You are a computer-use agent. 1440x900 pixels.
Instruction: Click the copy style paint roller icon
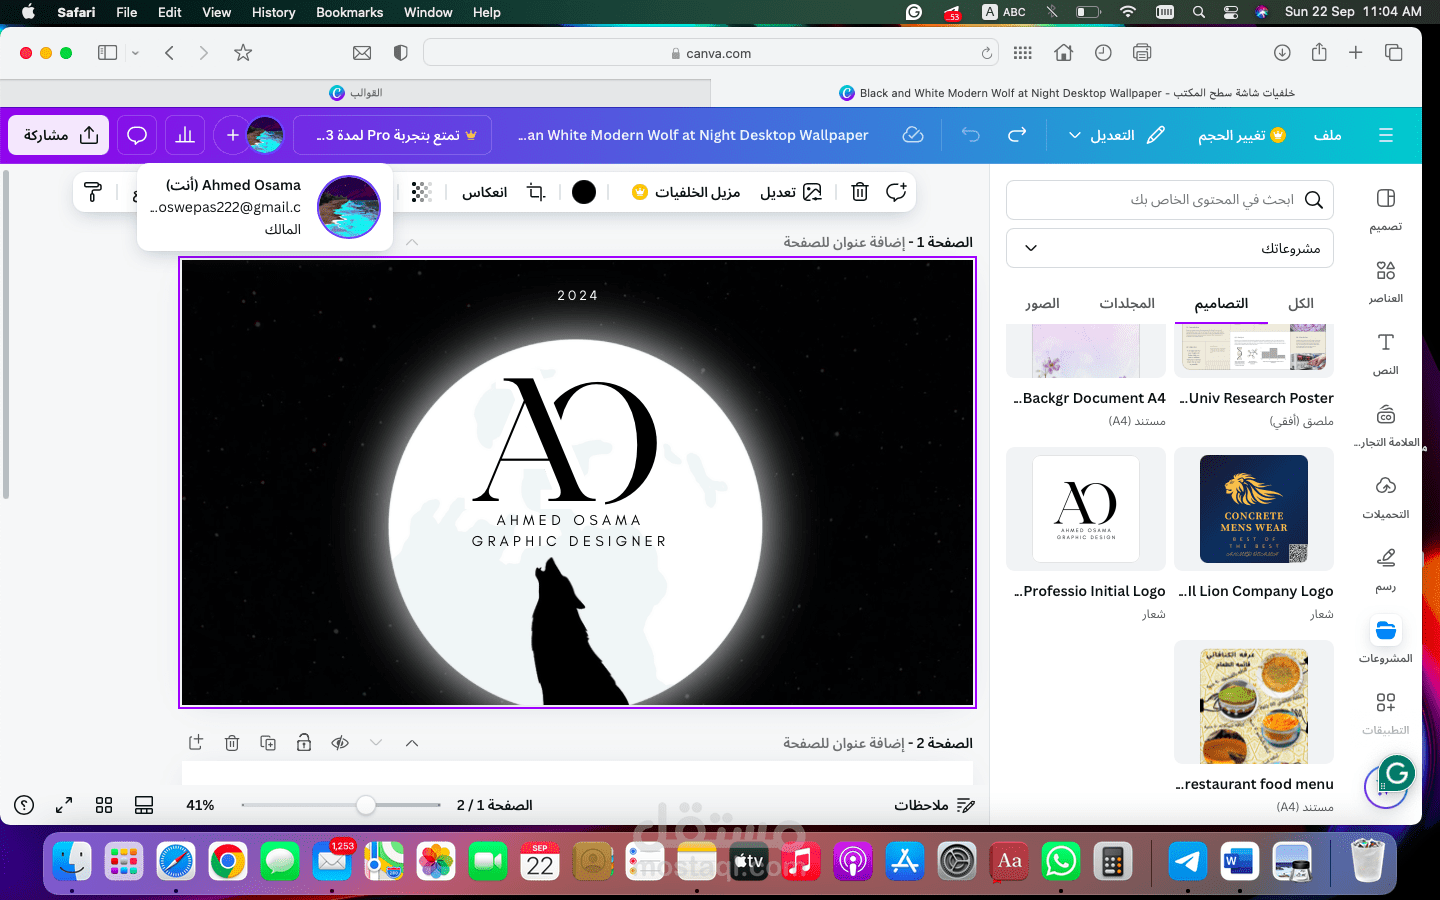pos(93,192)
